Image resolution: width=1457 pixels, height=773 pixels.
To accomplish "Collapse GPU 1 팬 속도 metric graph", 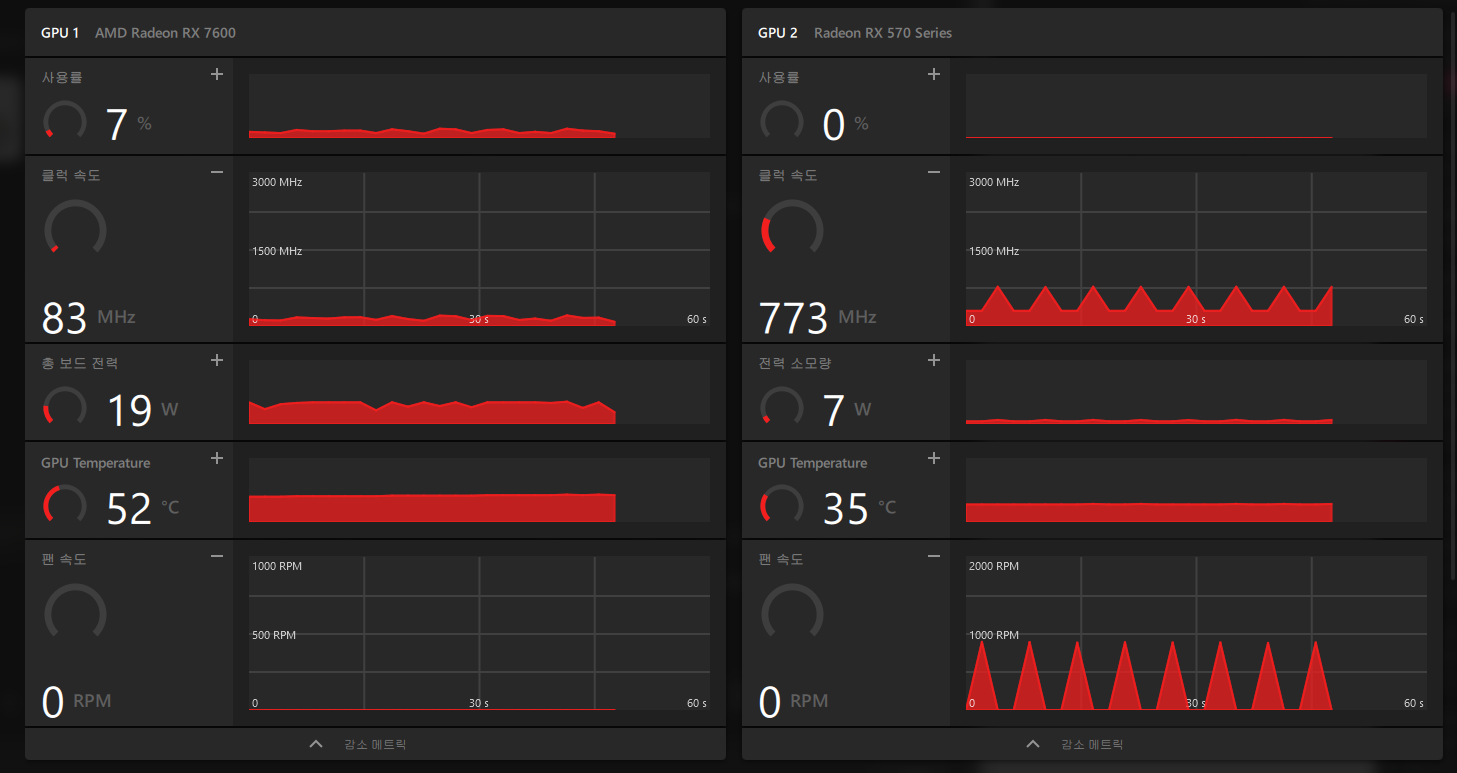I will coord(217,556).
